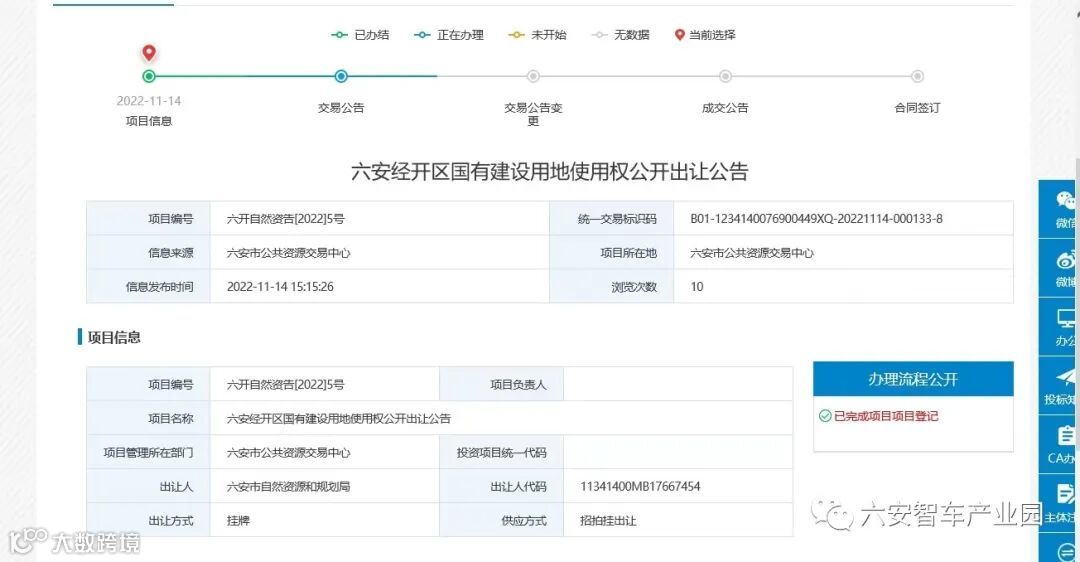Click the 交易公告 stage label
The image size is (1080, 562).
tap(341, 107)
